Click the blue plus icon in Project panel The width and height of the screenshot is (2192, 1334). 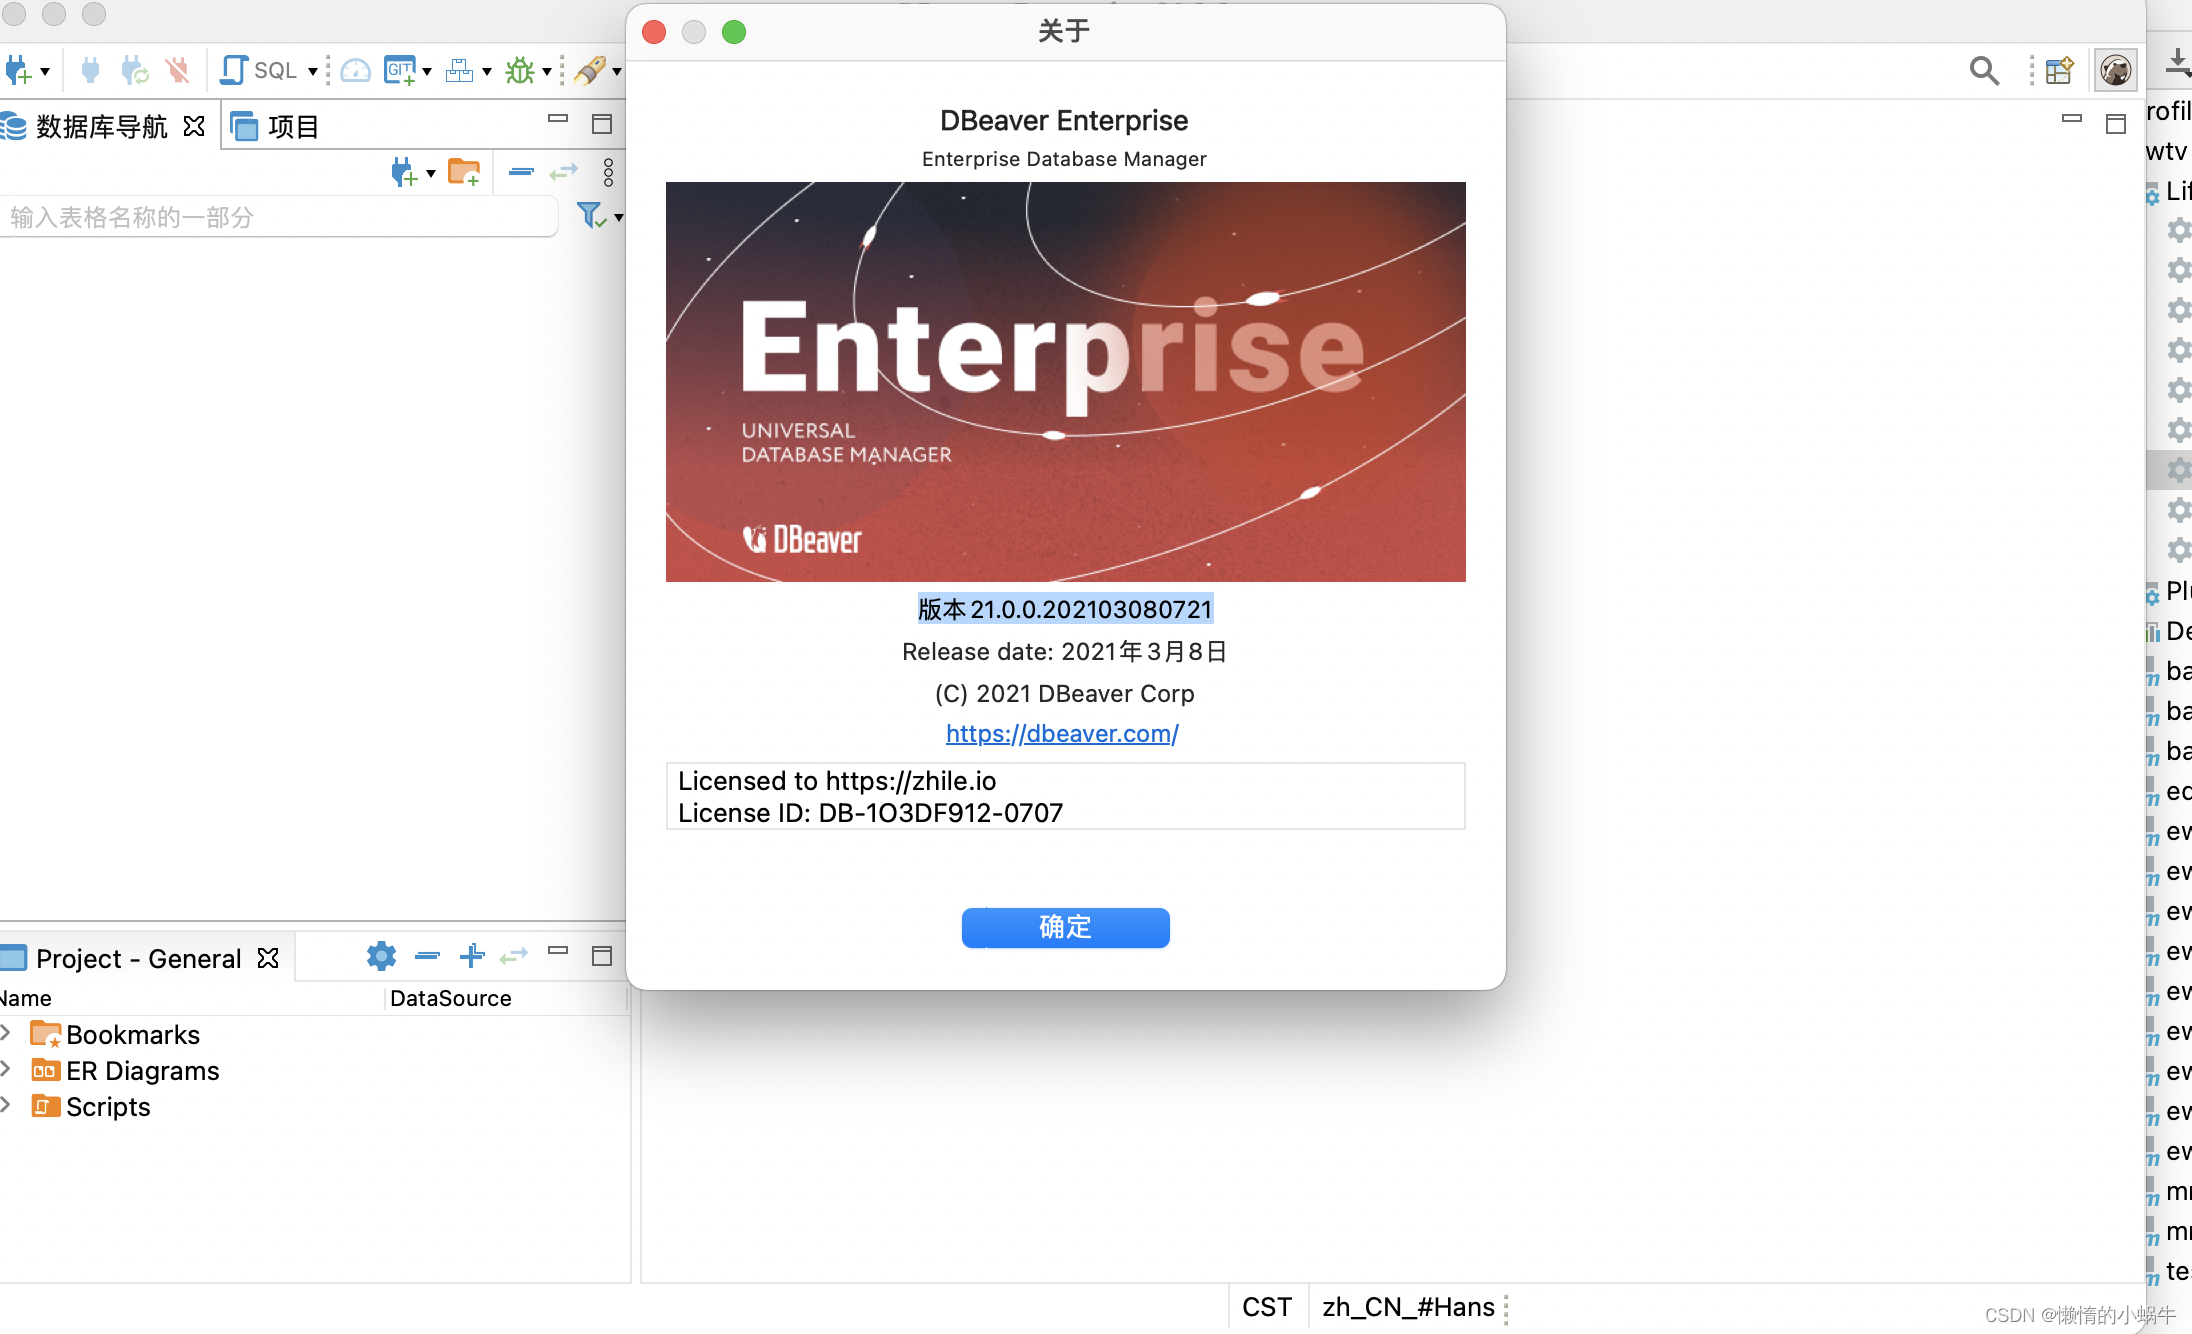point(472,956)
